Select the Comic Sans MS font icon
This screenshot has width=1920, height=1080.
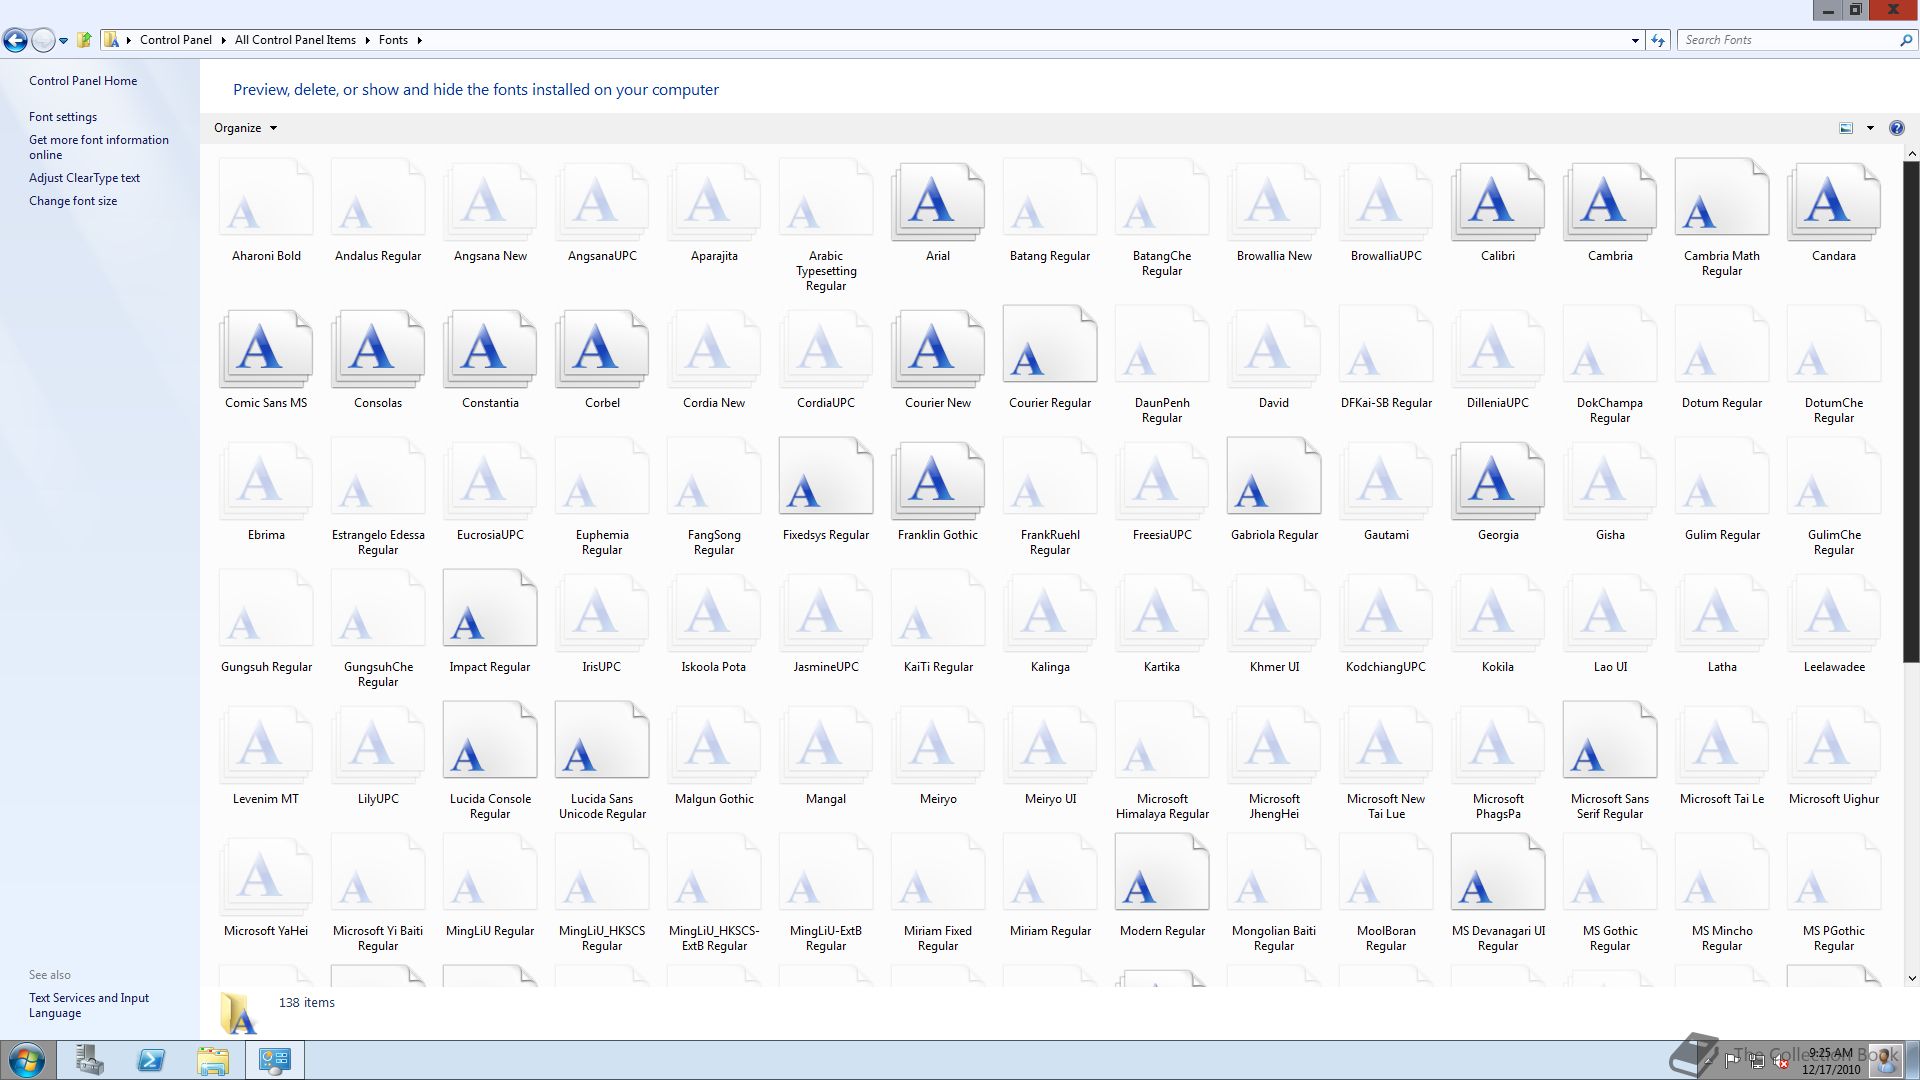(x=265, y=350)
